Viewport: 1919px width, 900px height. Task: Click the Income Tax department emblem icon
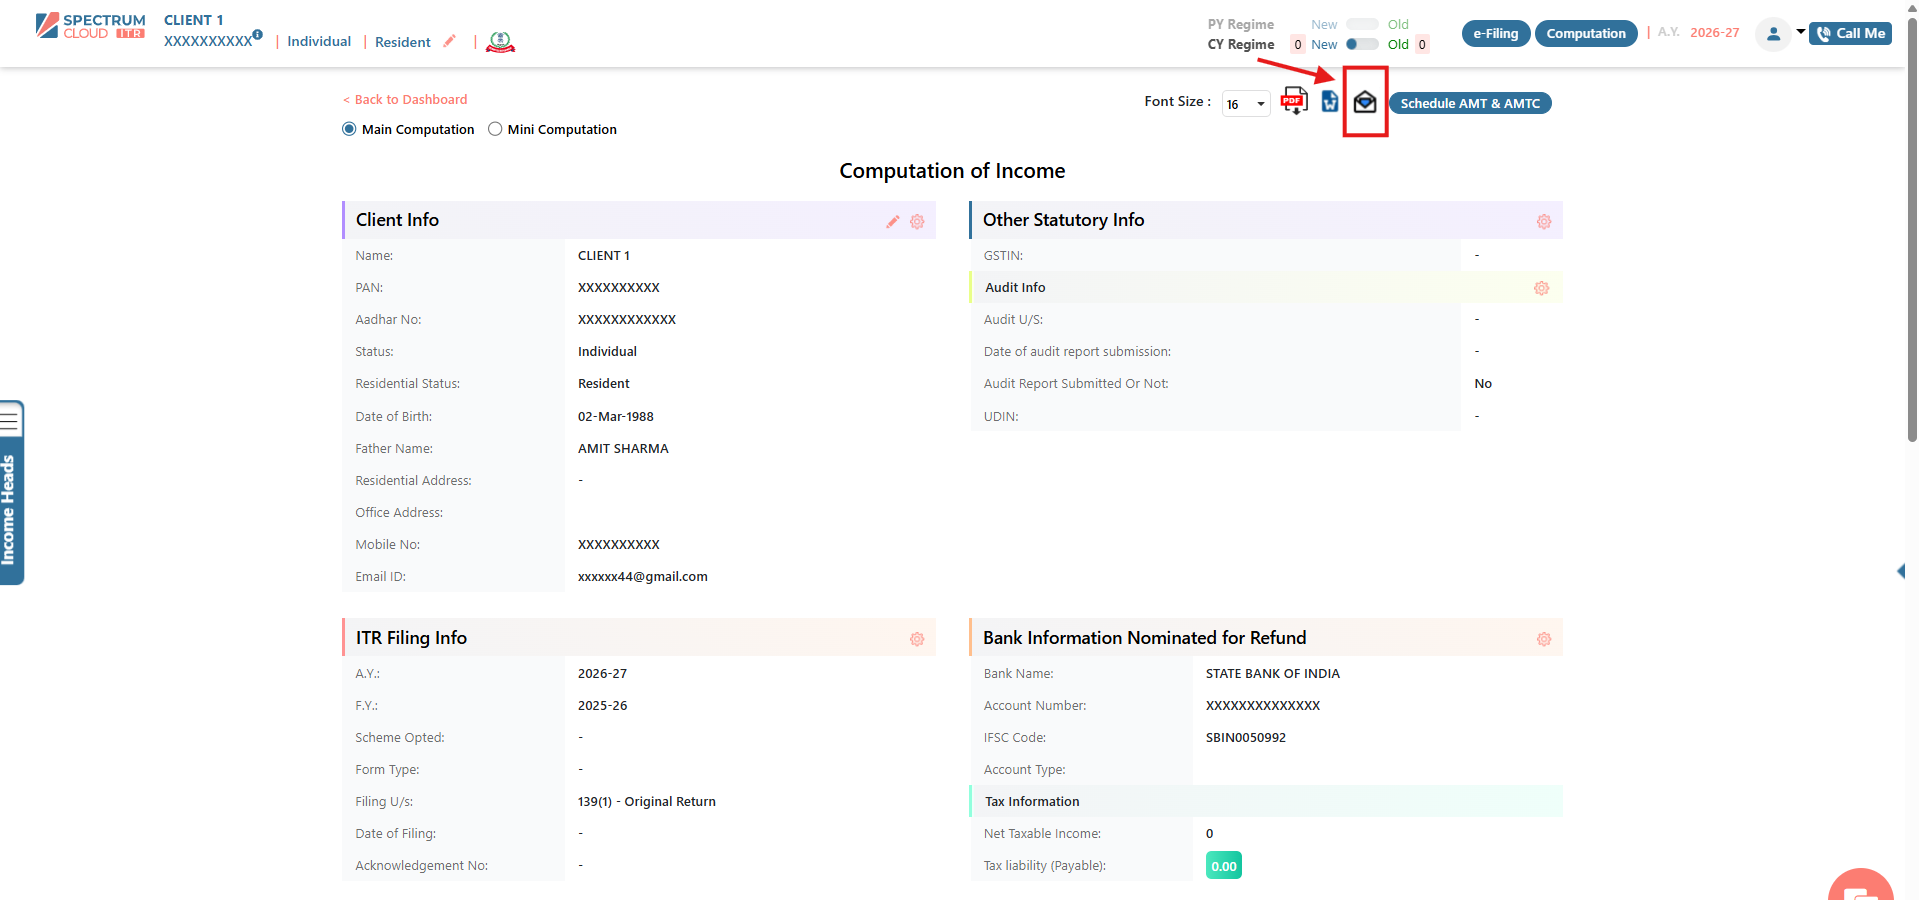point(500,42)
